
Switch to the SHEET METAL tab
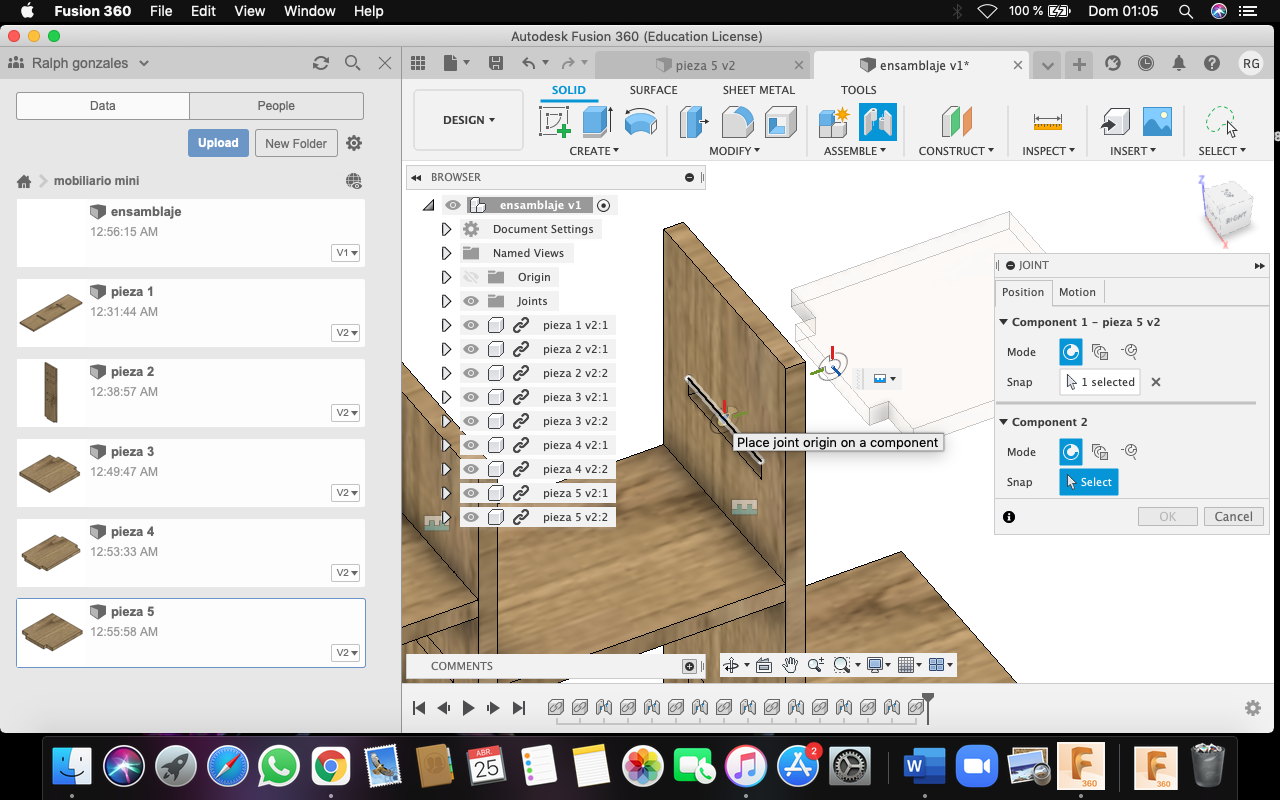pyautogui.click(x=759, y=90)
